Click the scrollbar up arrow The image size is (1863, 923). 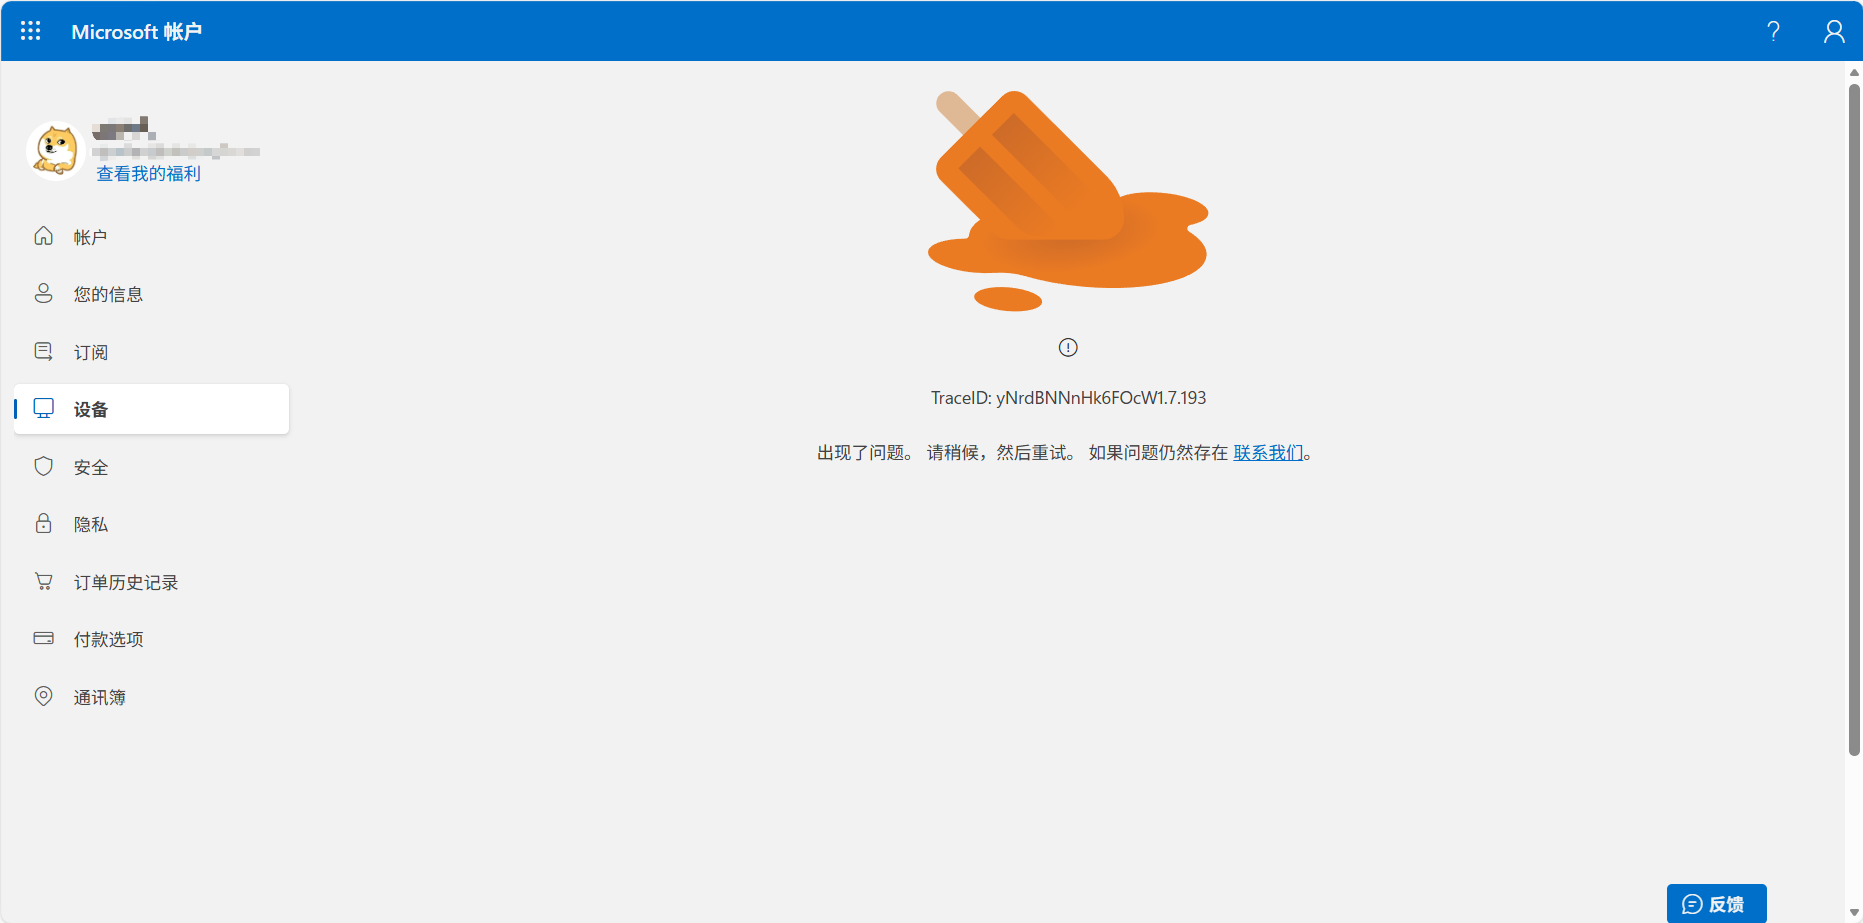click(1854, 72)
